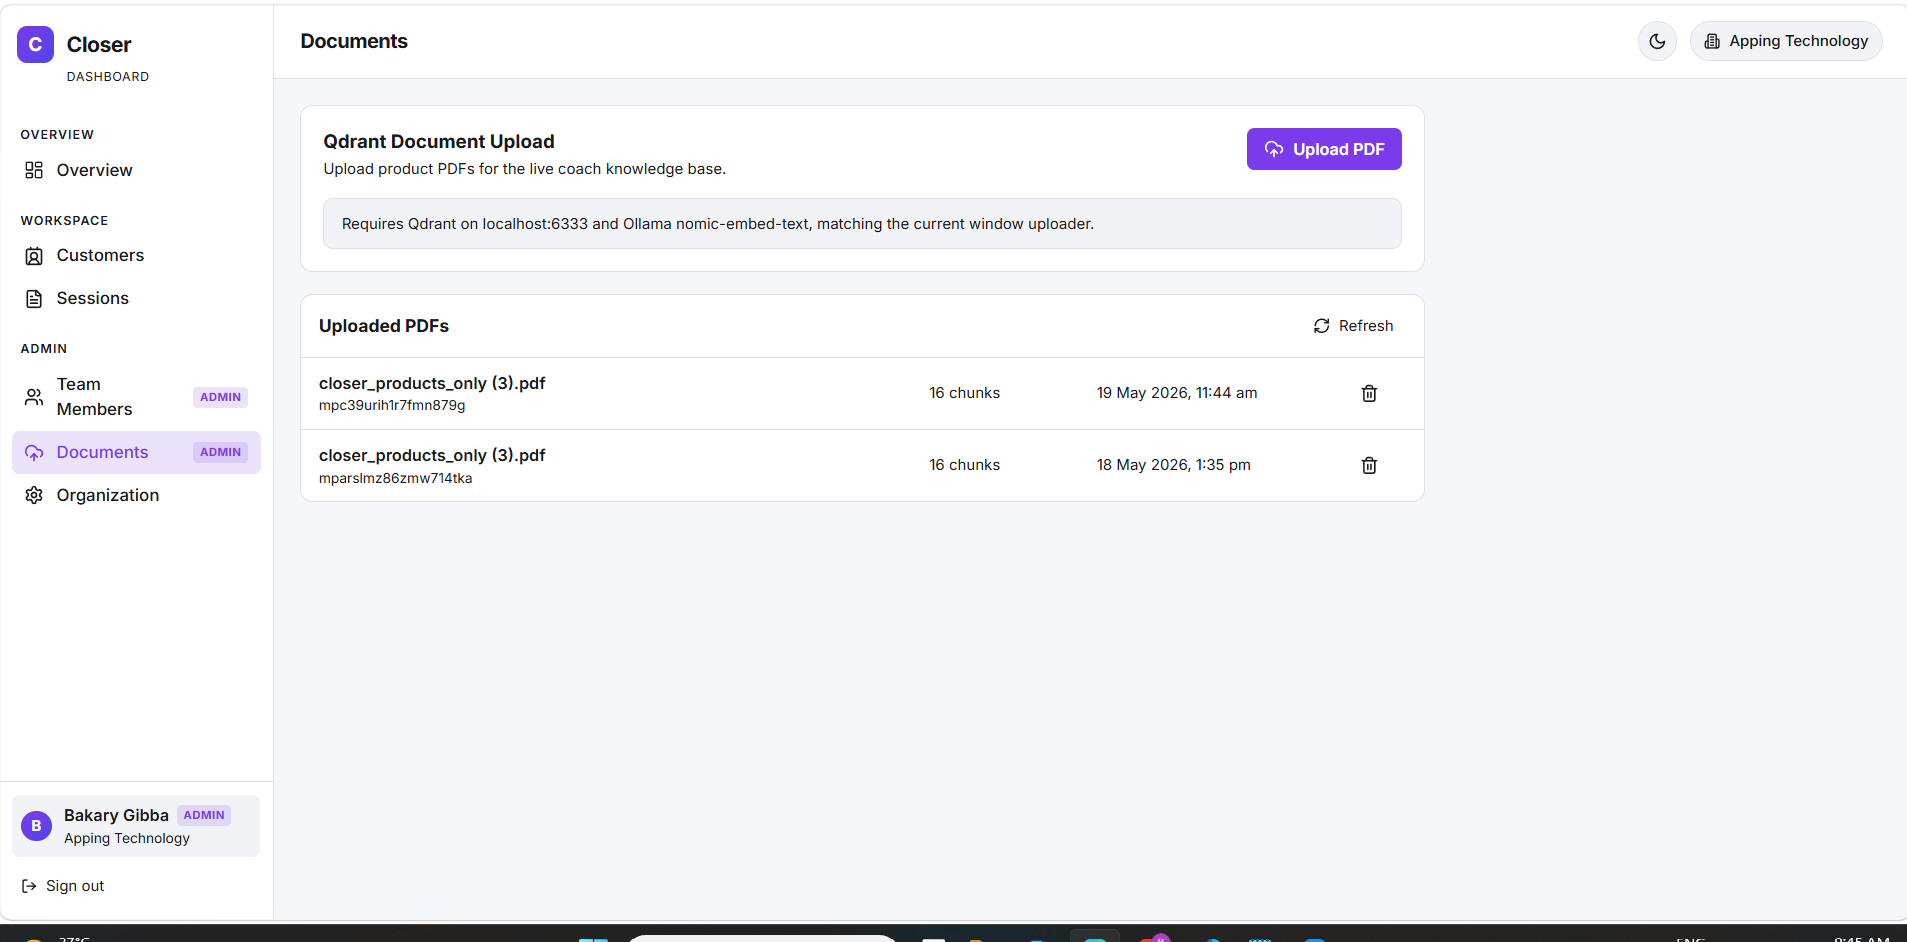Click the ADMIN badge beside Documents

tap(220, 452)
